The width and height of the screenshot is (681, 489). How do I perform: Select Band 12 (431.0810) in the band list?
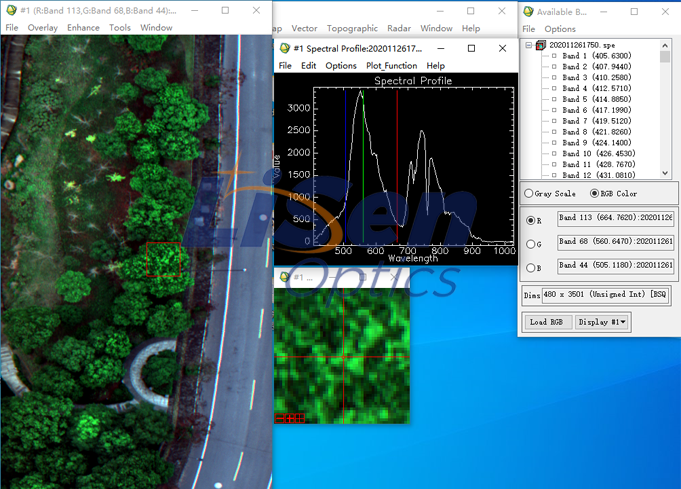tap(598, 175)
